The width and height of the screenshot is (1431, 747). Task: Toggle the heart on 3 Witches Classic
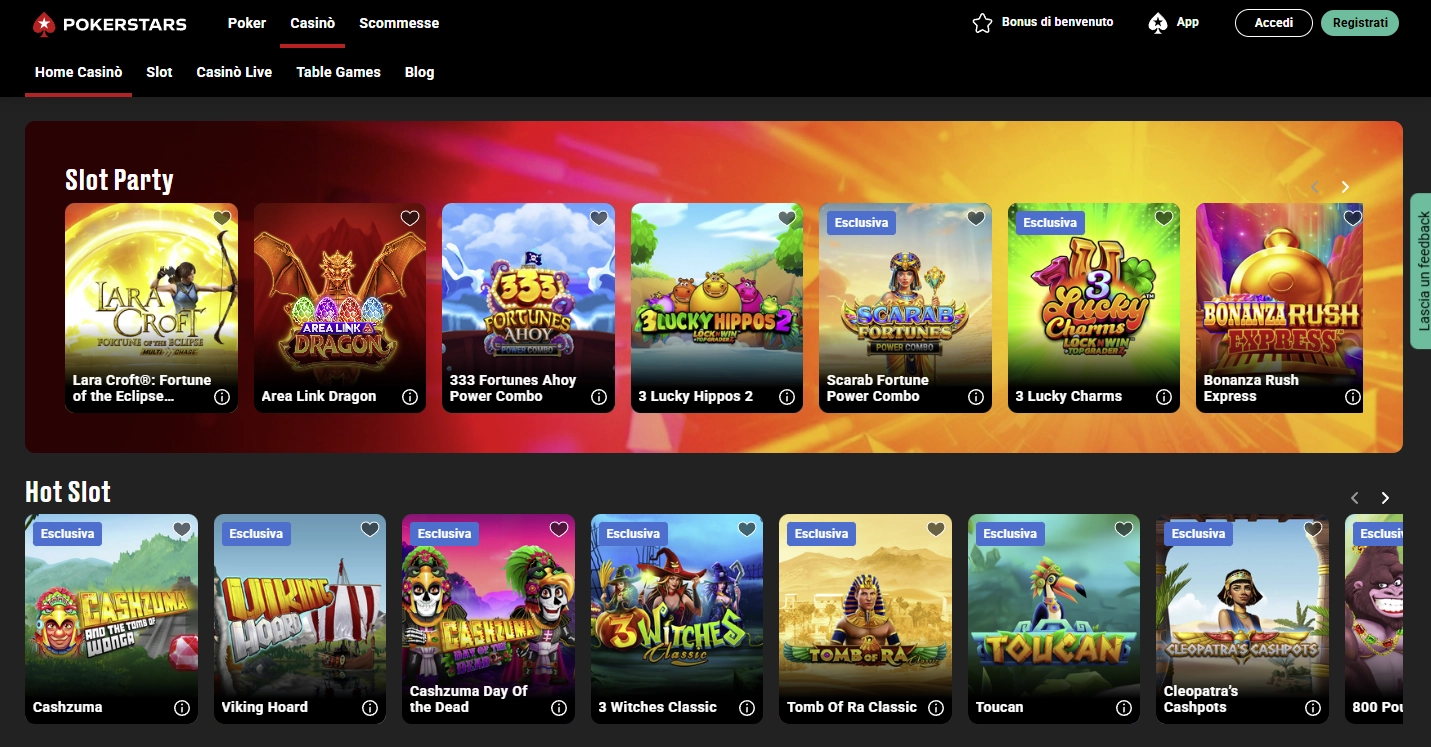(x=746, y=528)
